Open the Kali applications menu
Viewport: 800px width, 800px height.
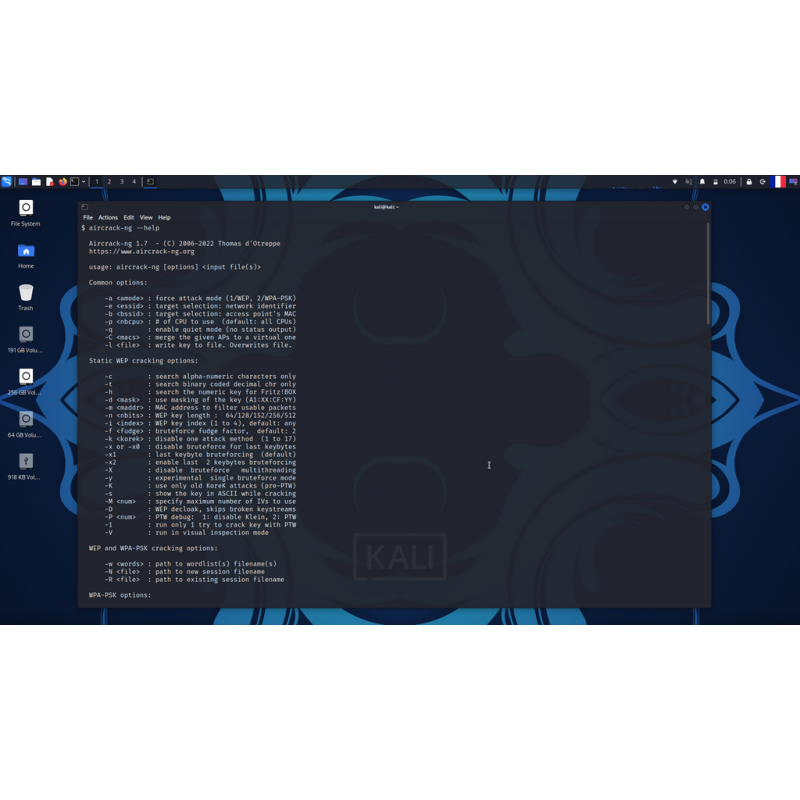click(x=8, y=182)
